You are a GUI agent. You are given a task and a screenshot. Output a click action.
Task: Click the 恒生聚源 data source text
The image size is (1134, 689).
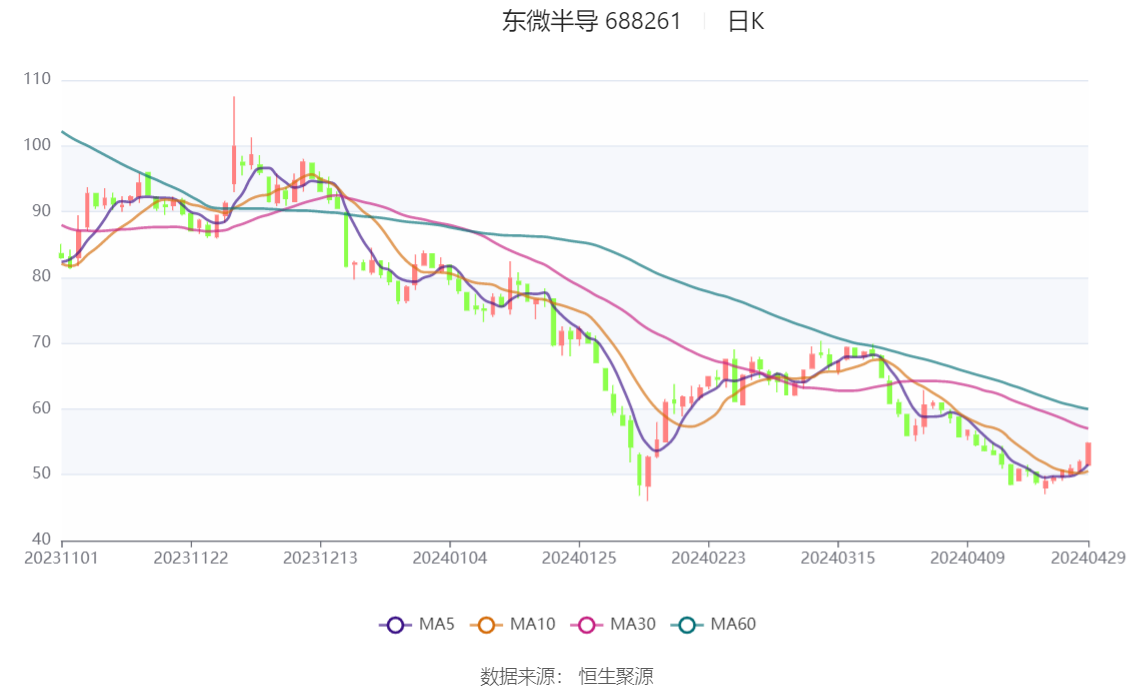pyautogui.click(x=616, y=677)
